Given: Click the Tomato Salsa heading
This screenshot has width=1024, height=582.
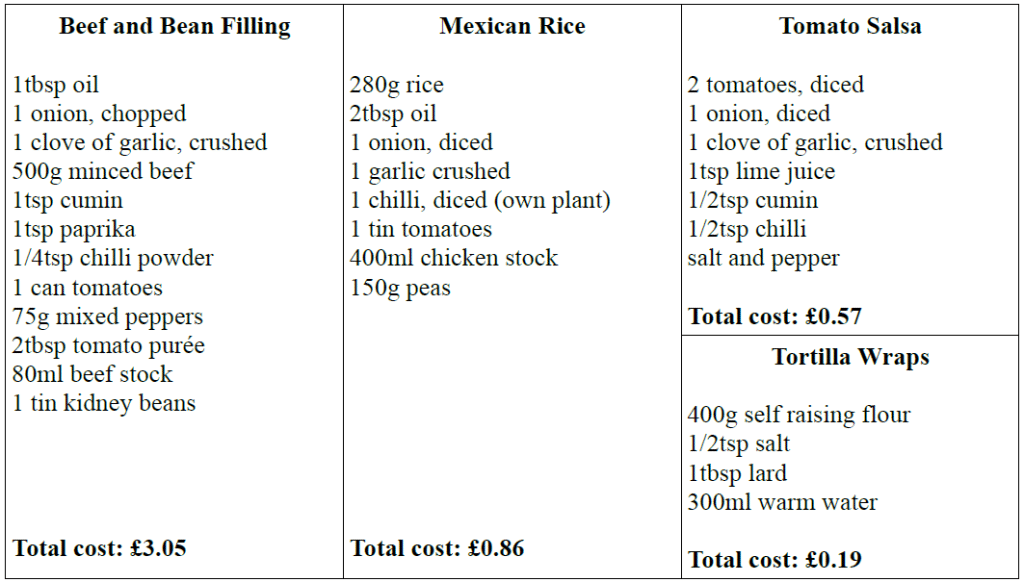Looking at the screenshot, I should point(850,26).
